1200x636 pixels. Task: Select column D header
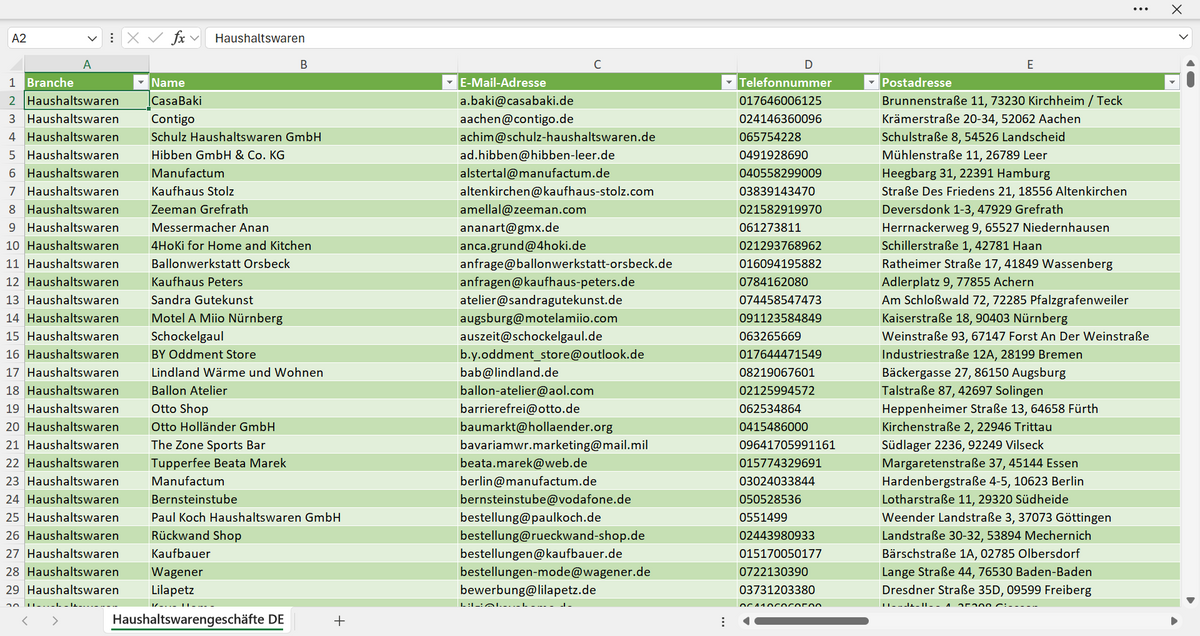pos(808,64)
